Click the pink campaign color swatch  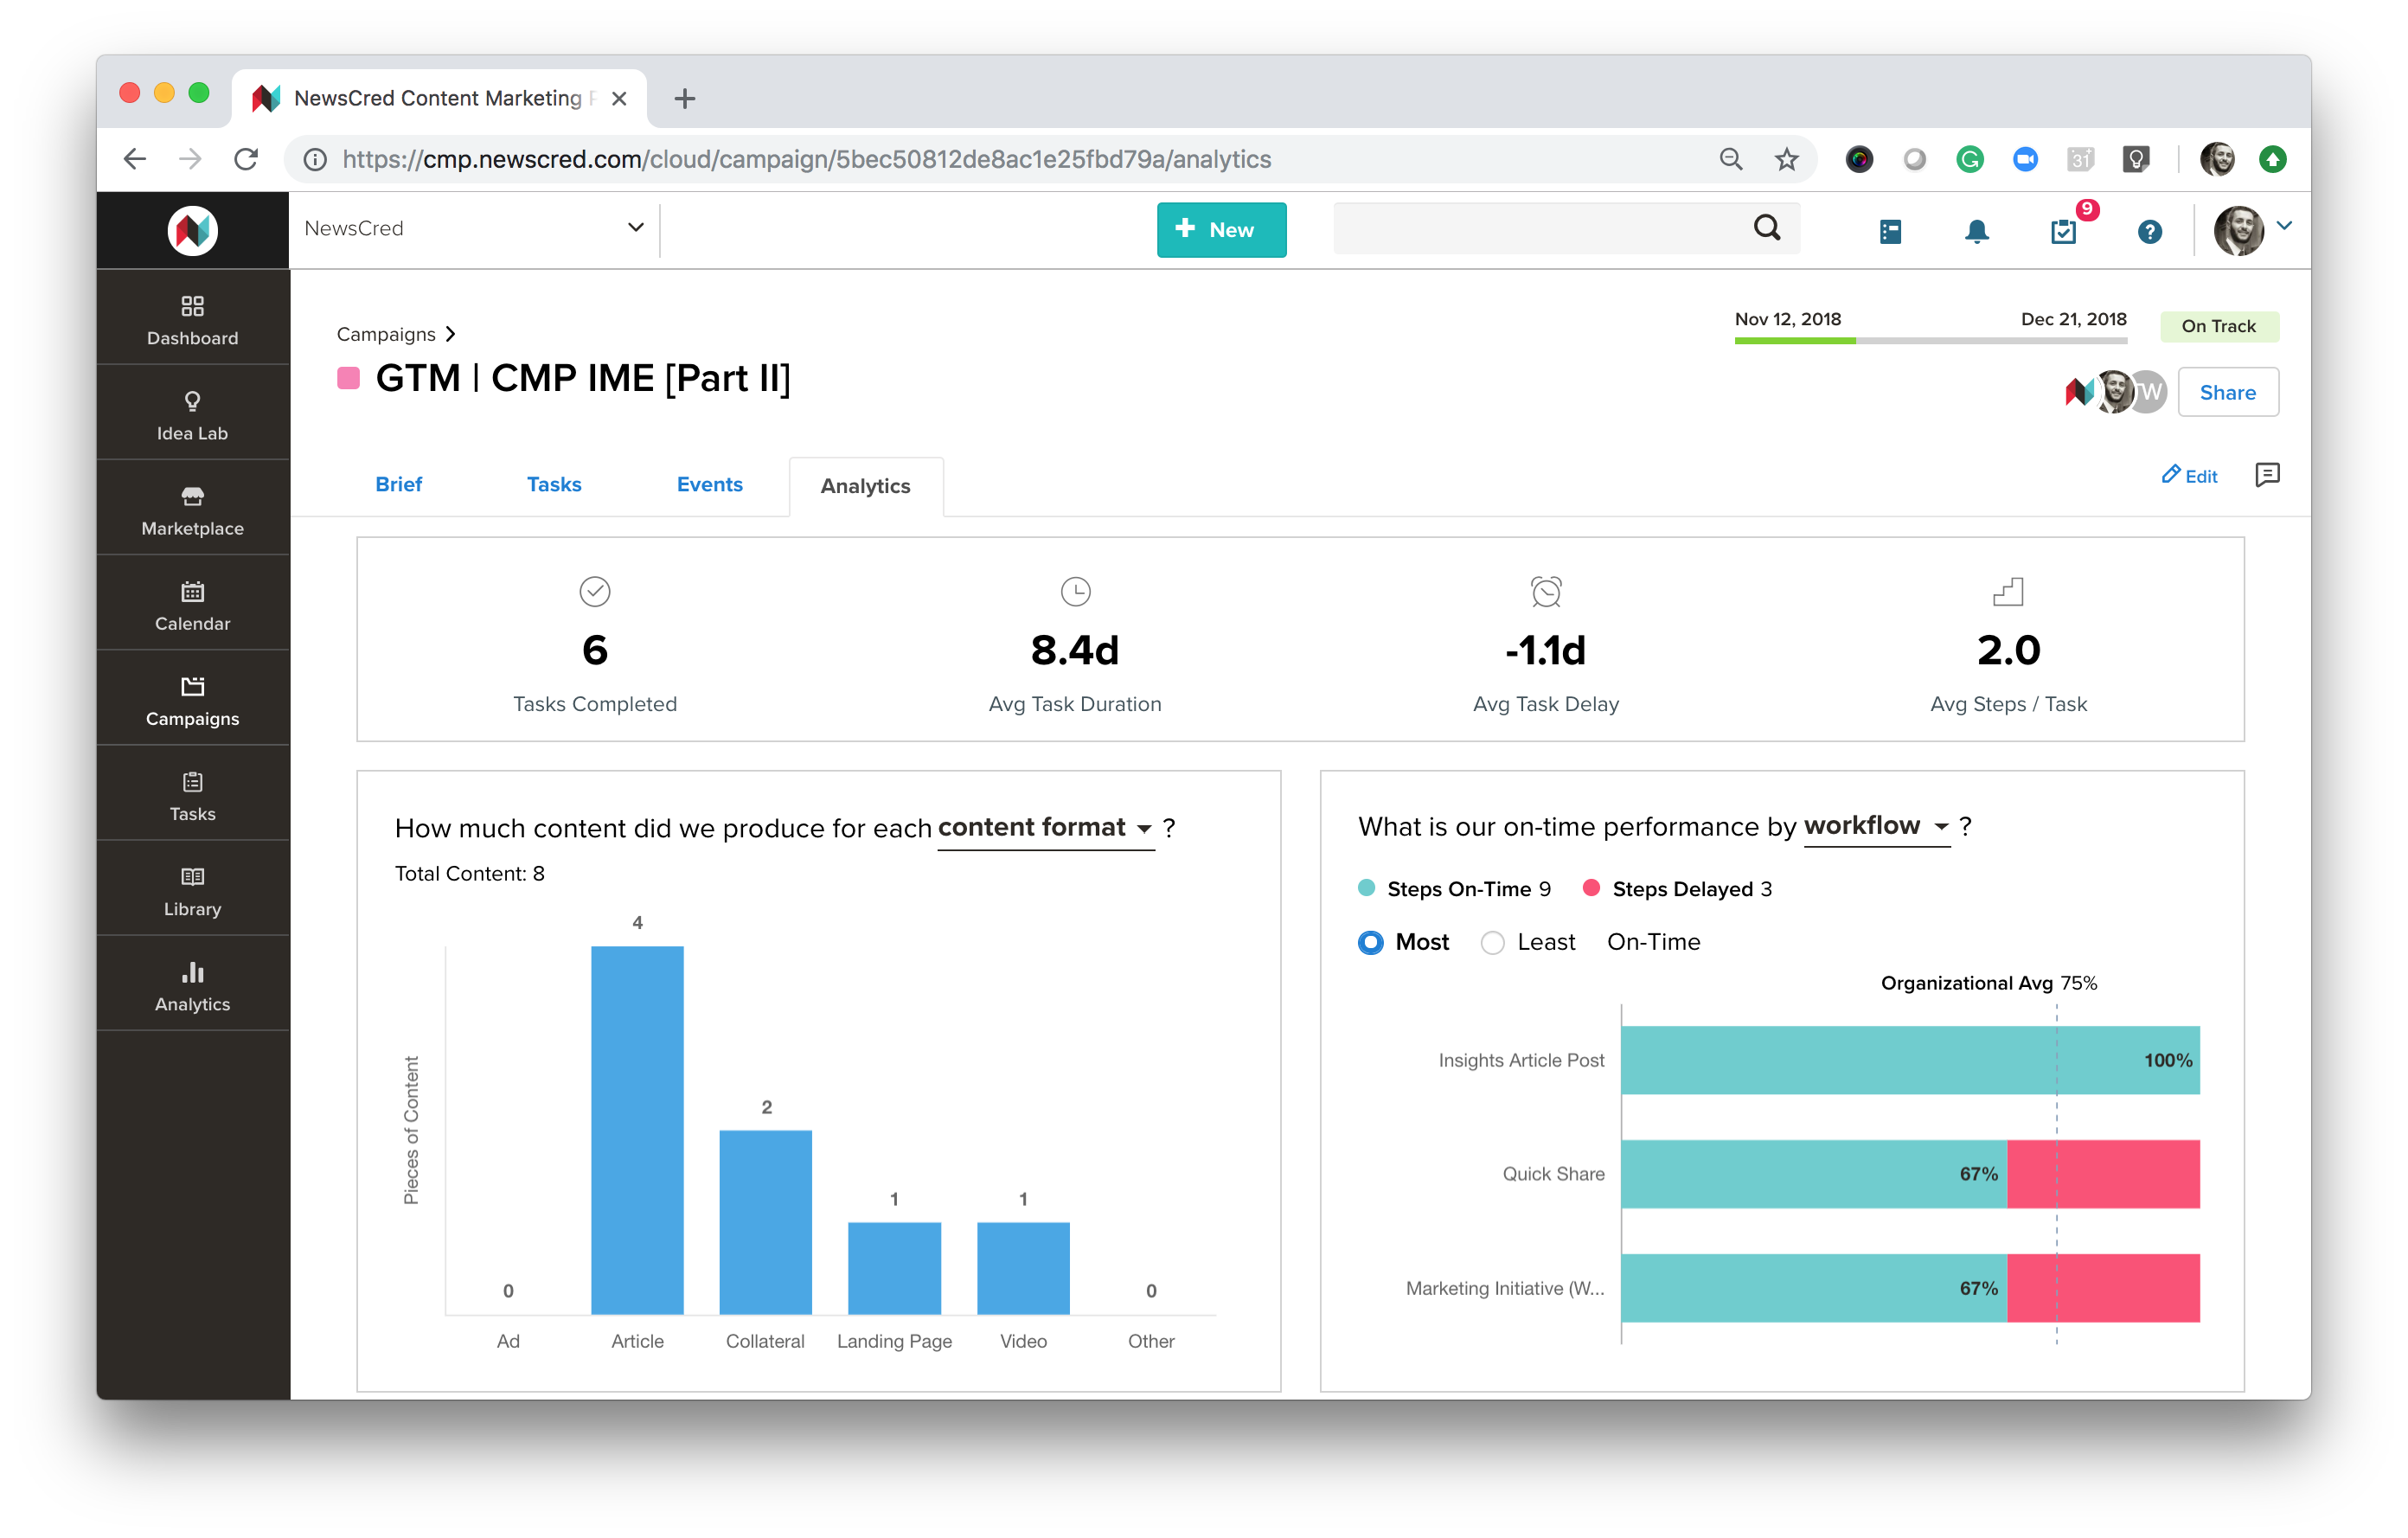point(349,378)
